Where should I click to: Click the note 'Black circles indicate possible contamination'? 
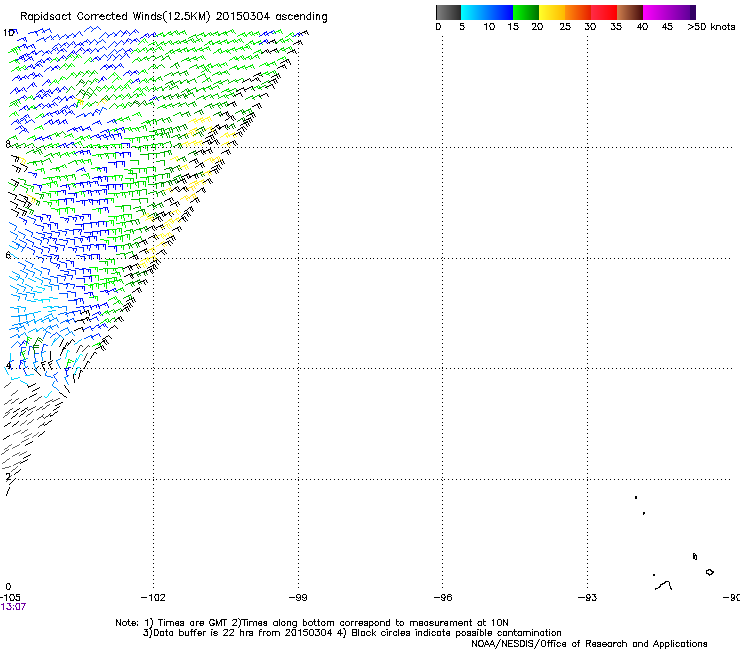click(x=456, y=633)
